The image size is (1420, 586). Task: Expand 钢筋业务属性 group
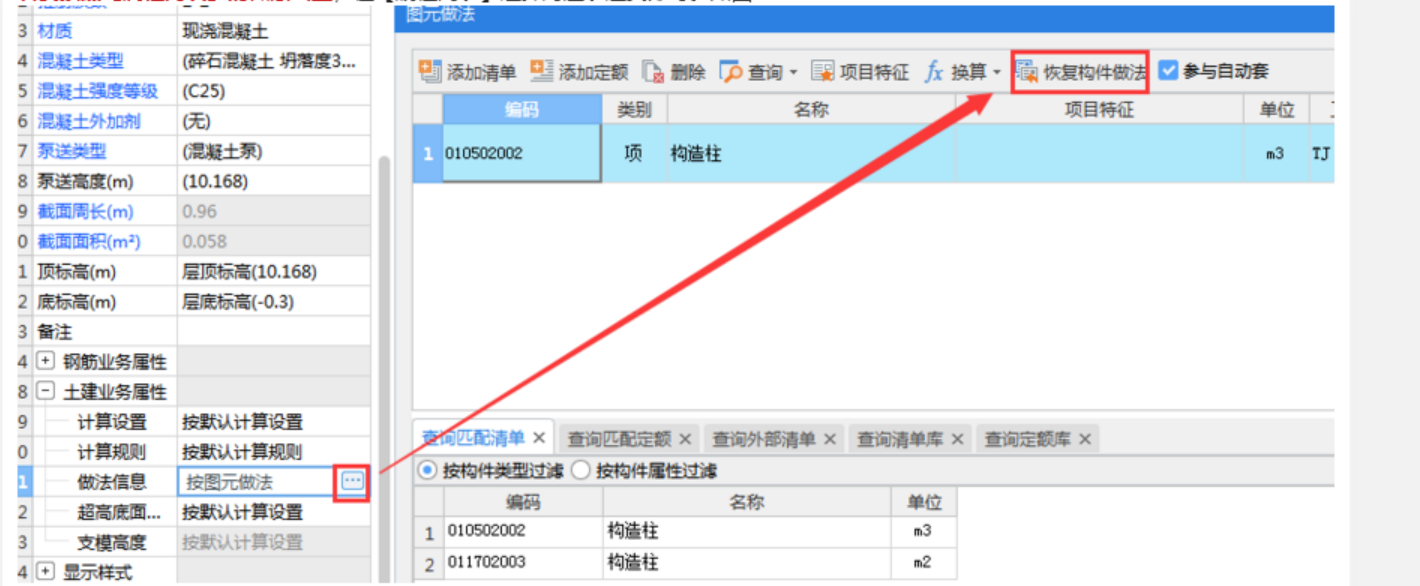(45, 362)
